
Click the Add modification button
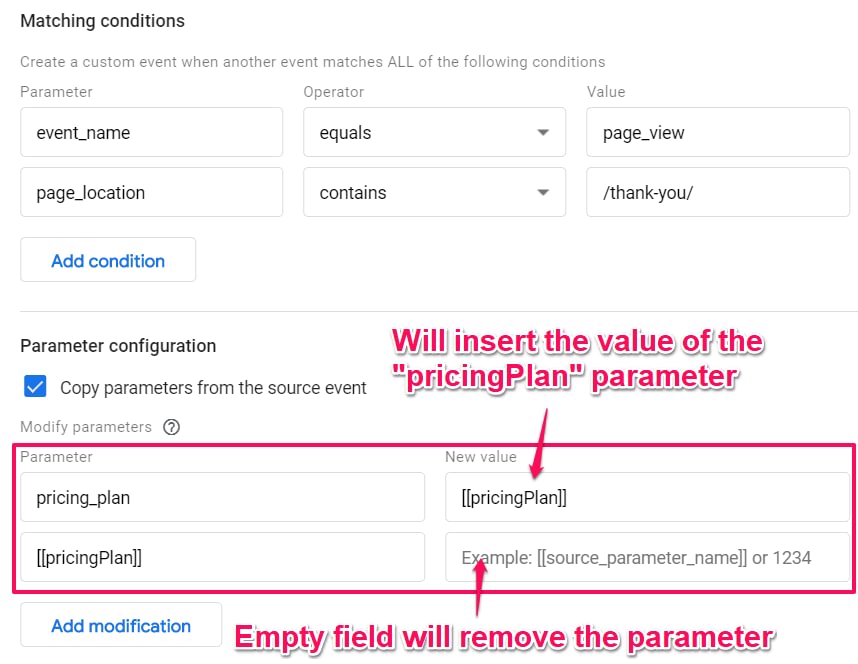[x=121, y=625]
